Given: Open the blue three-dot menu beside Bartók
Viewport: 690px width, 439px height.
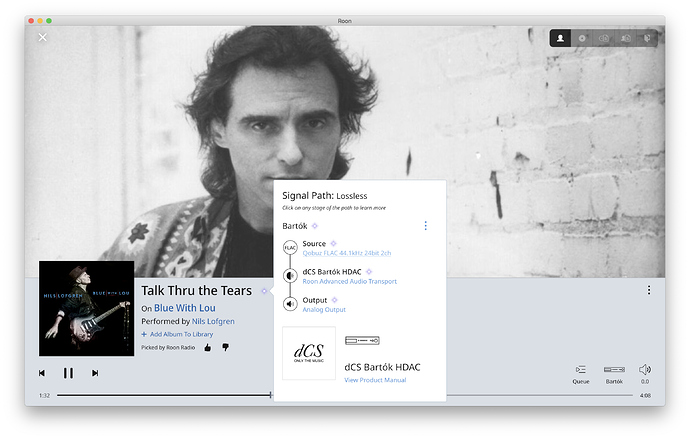Looking at the screenshot, I should click(x=425, y=226).
